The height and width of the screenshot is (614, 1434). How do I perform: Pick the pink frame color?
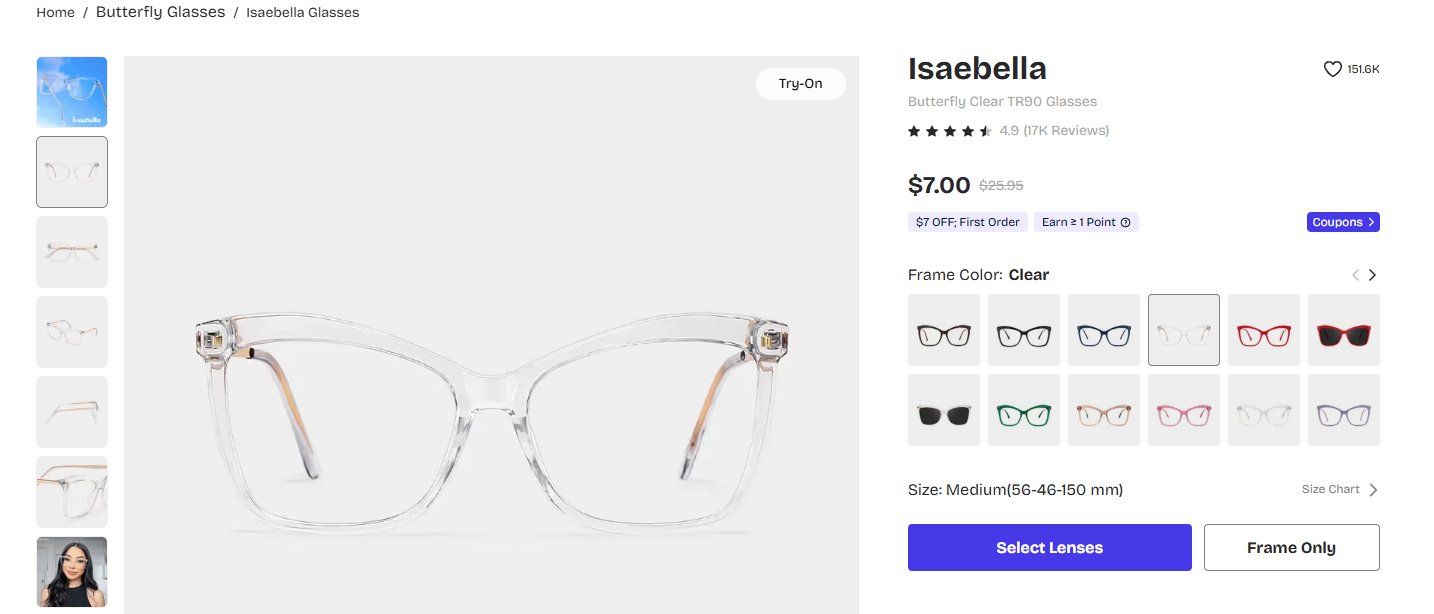pos(1183,409)
